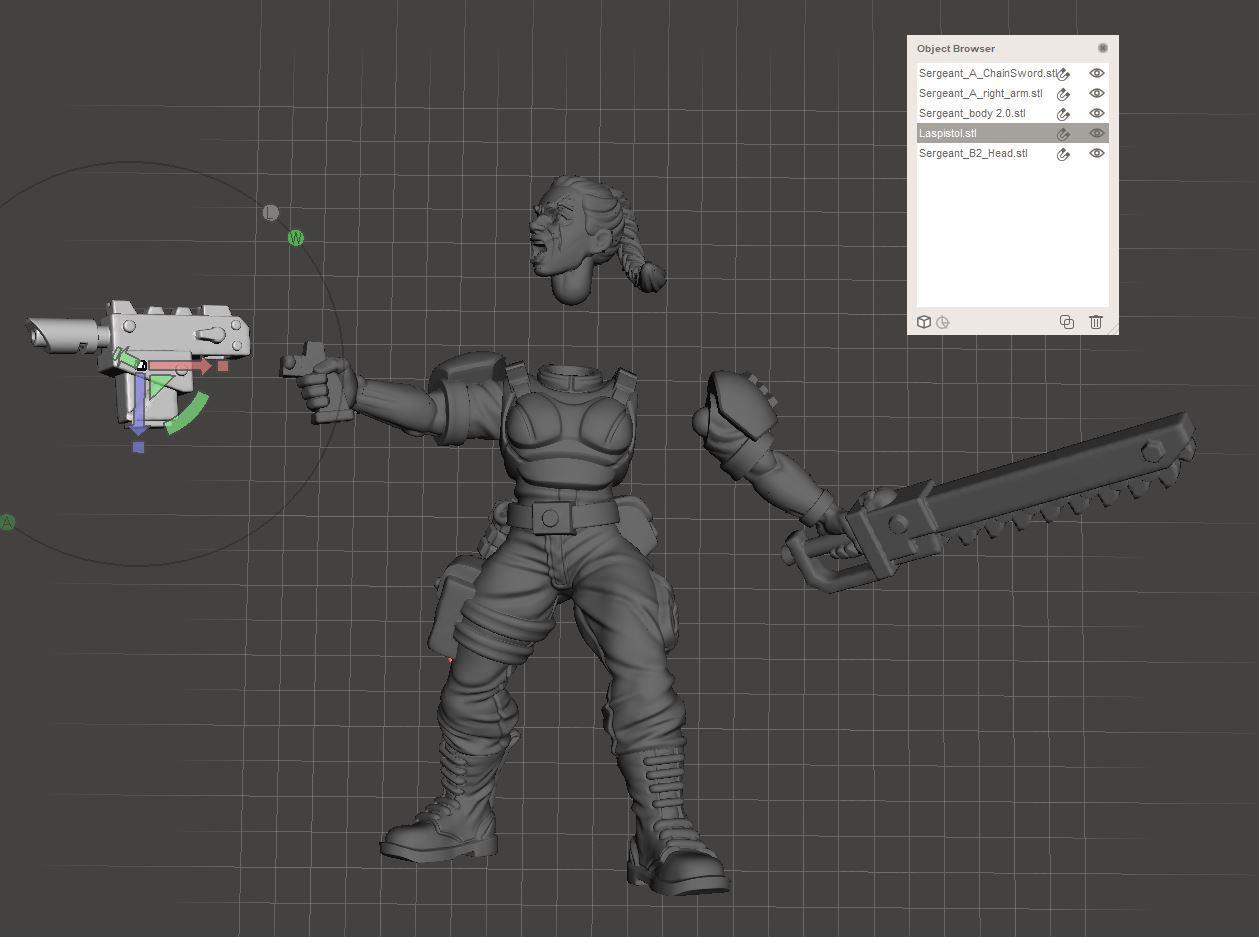Click the cube icon in Object Browser

[x=924, y=322]
